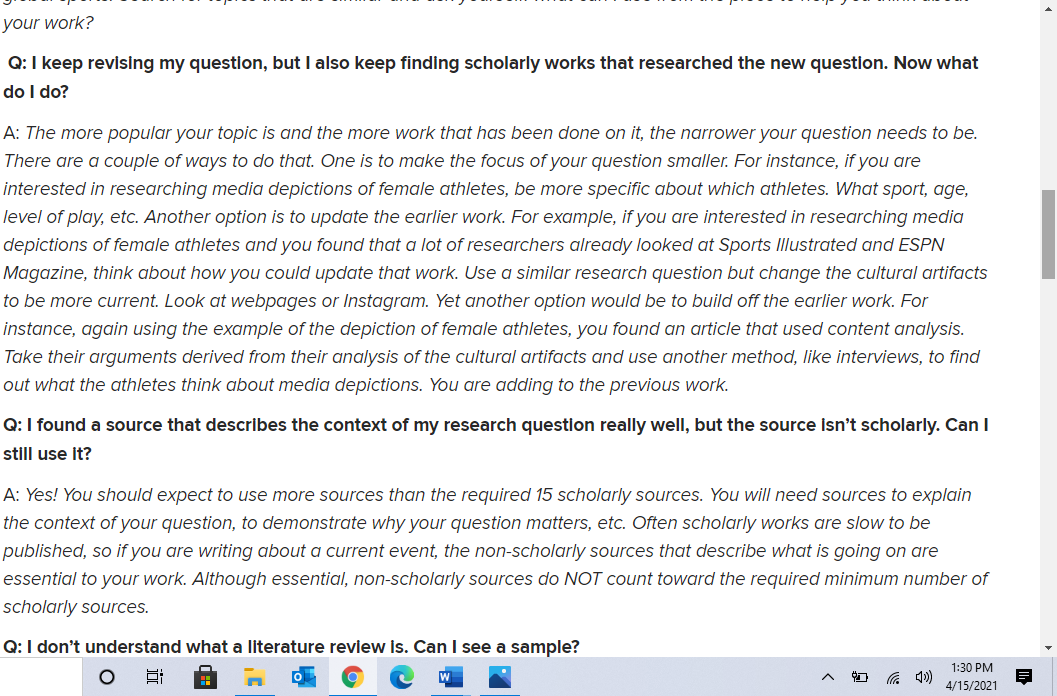
Task: Click the page scrollbar thumb
Action: coord(1048,234)
